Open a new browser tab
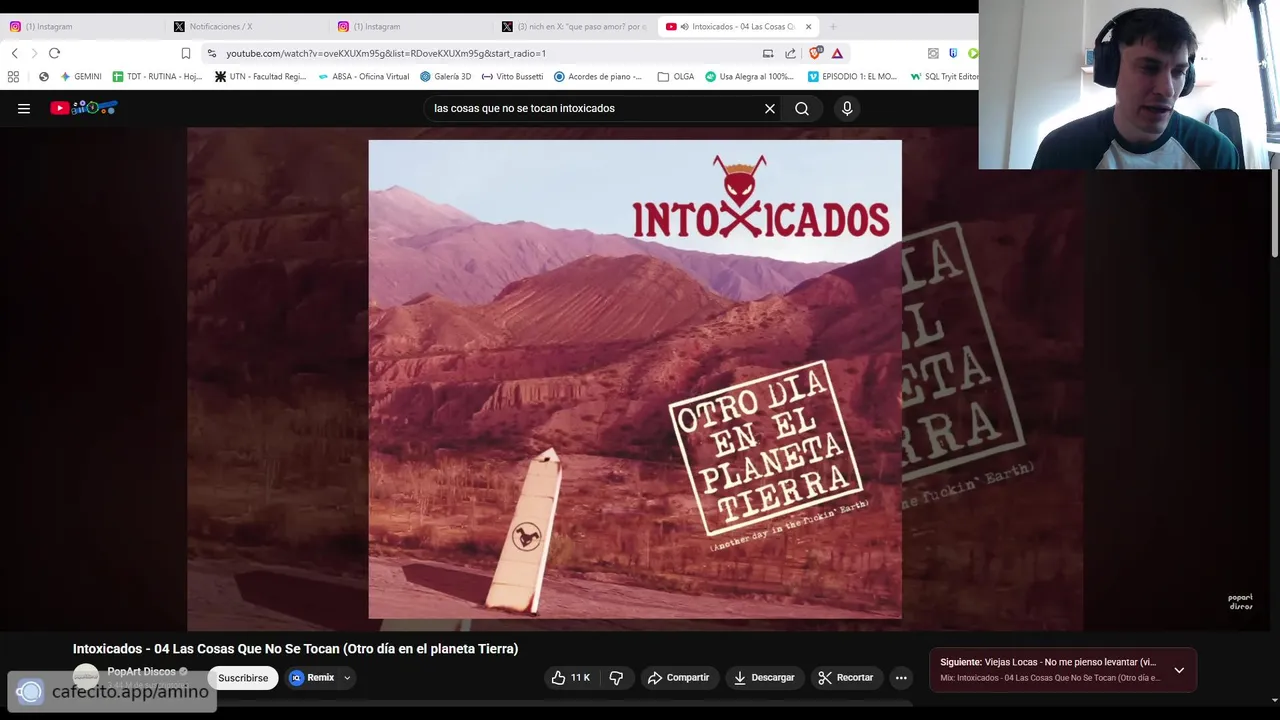This screenshot has height=720, width=1280. 833,26
